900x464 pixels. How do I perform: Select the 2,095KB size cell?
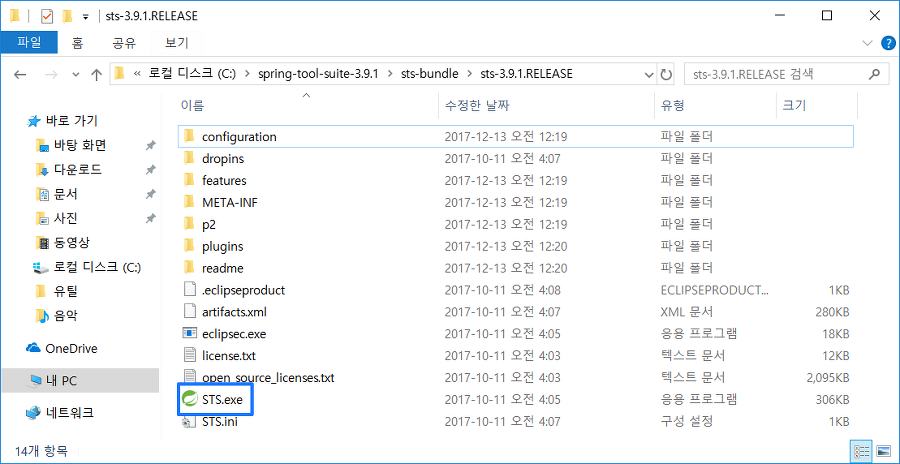click(x=826, y=378)
